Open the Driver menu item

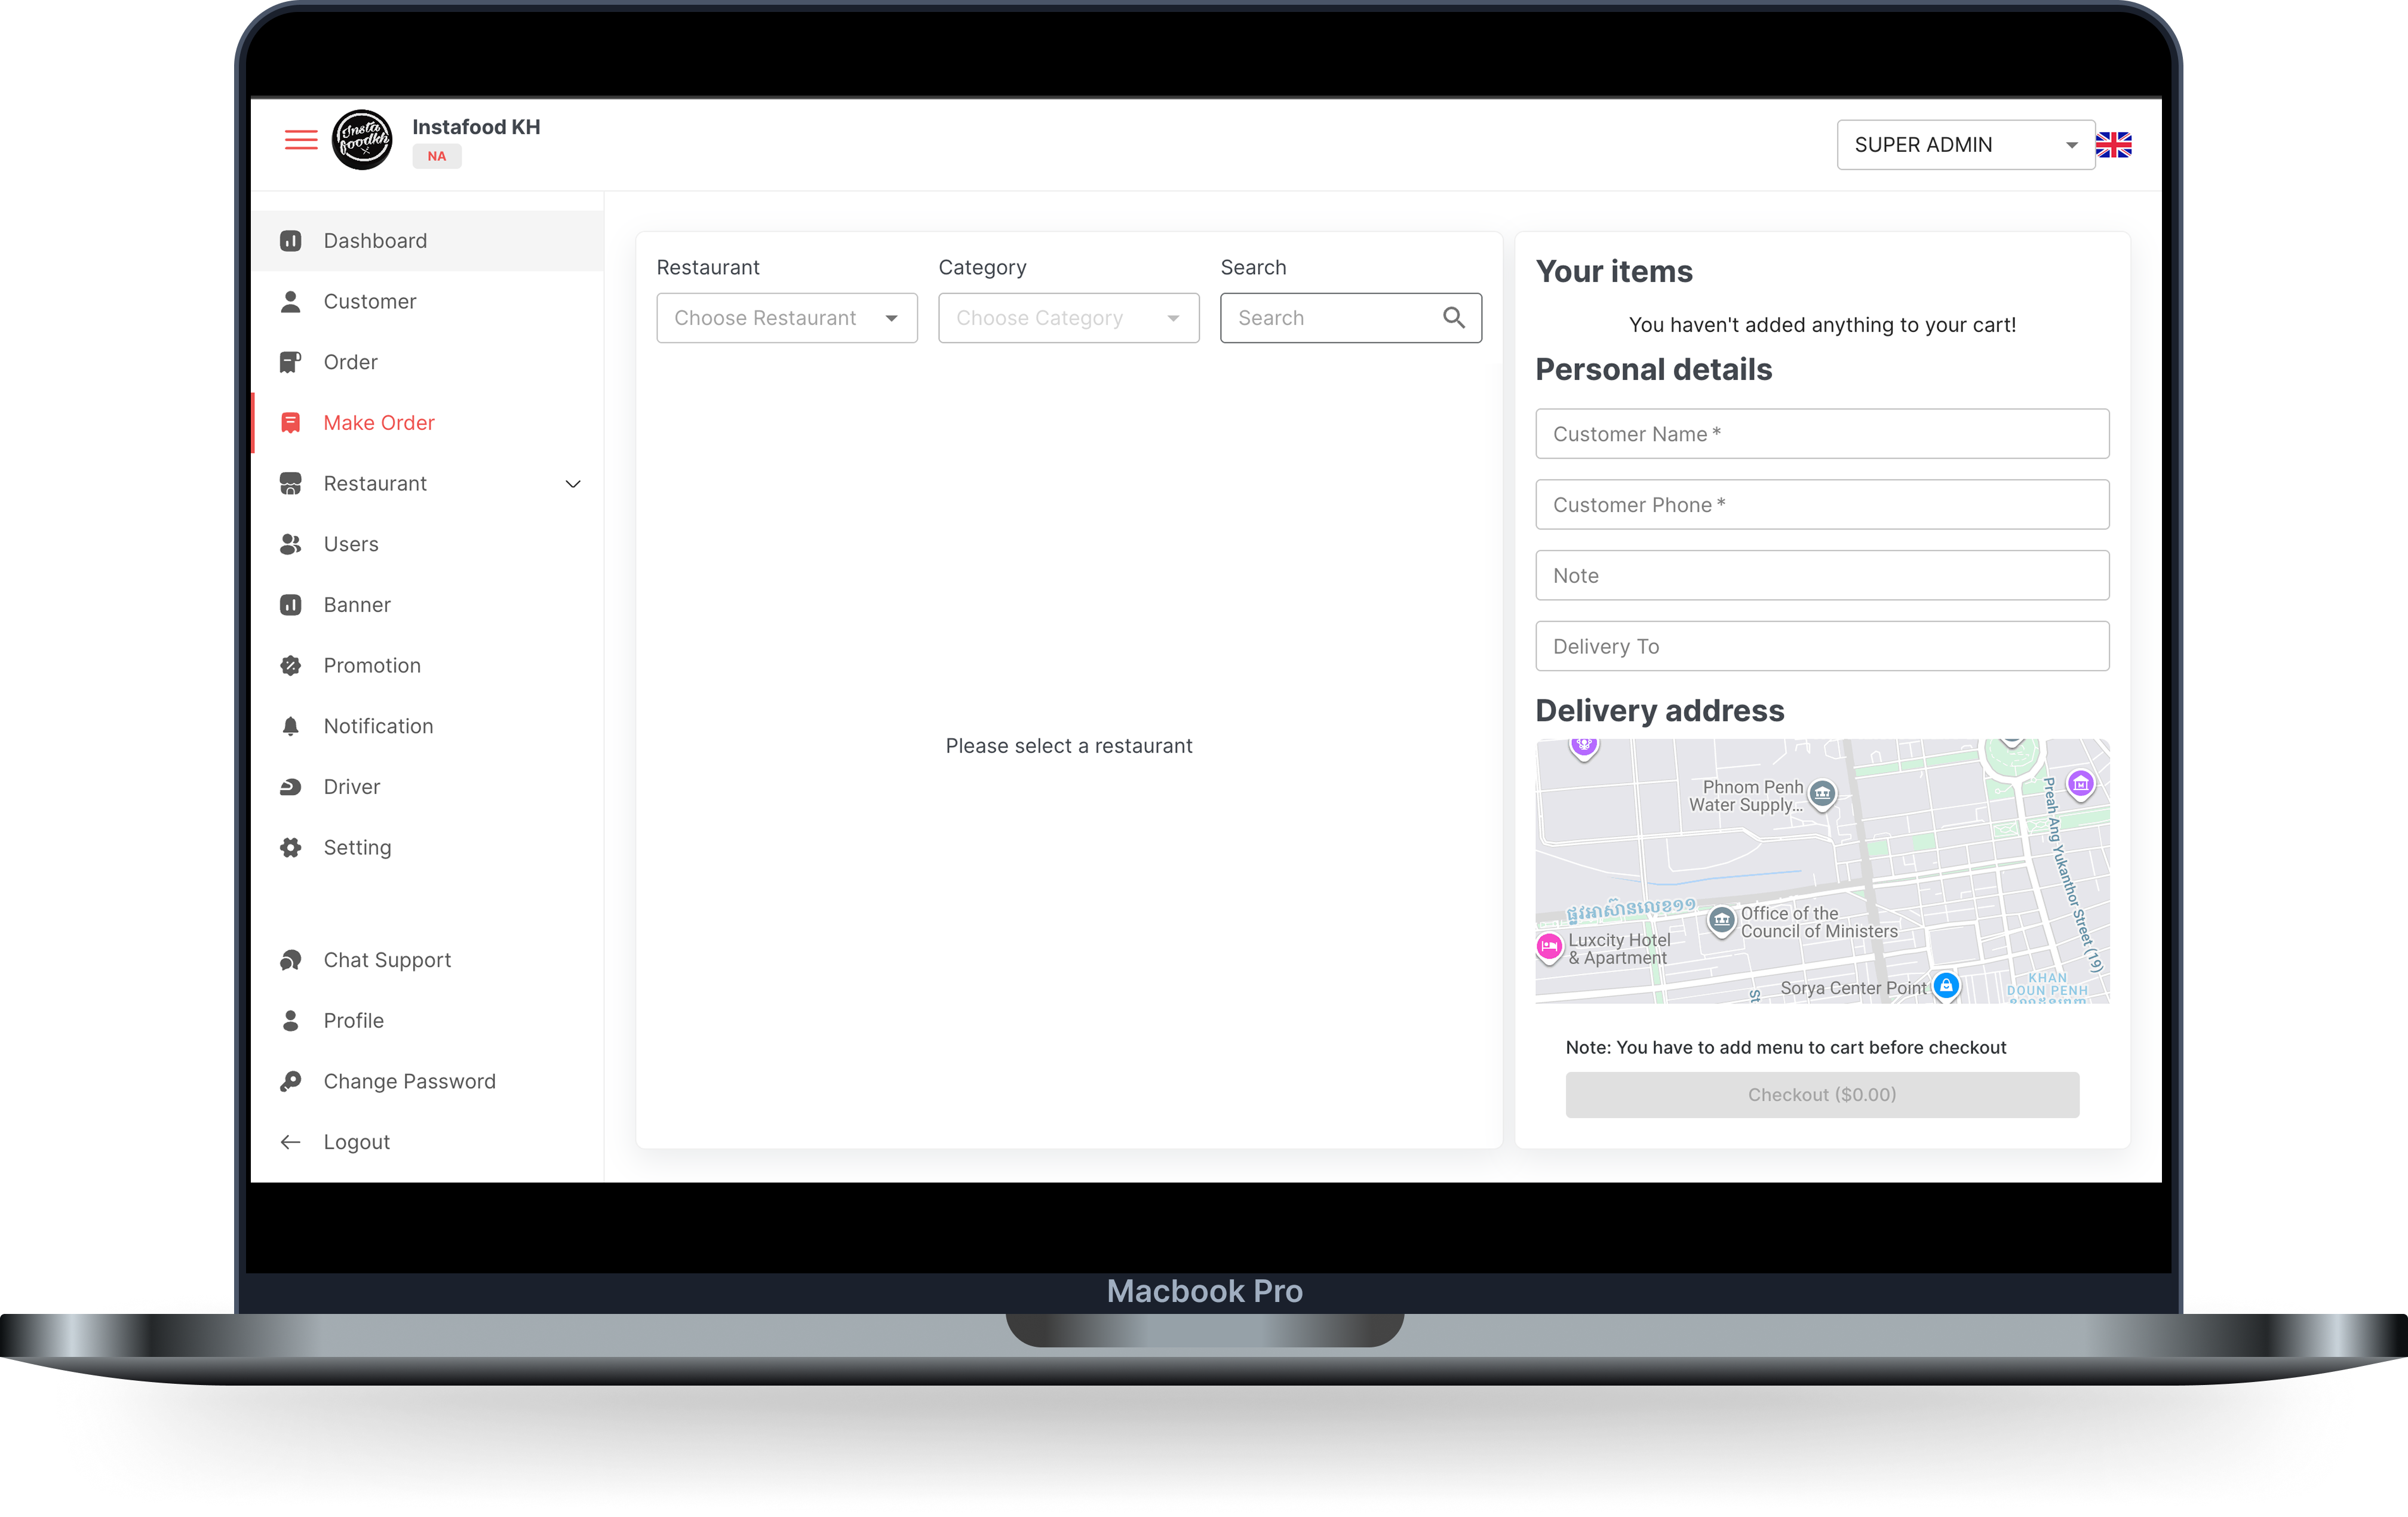[x=427, y=787]
